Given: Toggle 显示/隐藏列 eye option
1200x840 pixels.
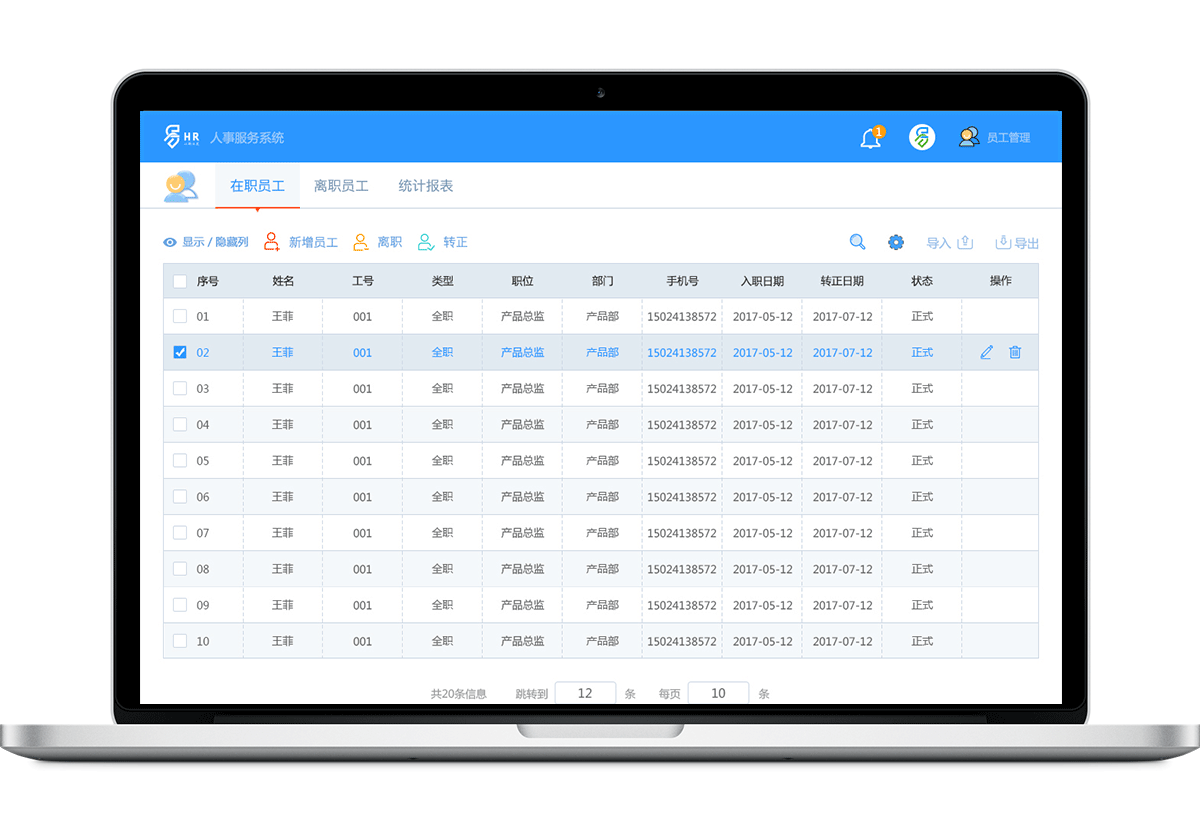Looking at the screenshot, I should pyautogui.click(x=206, y=242).
